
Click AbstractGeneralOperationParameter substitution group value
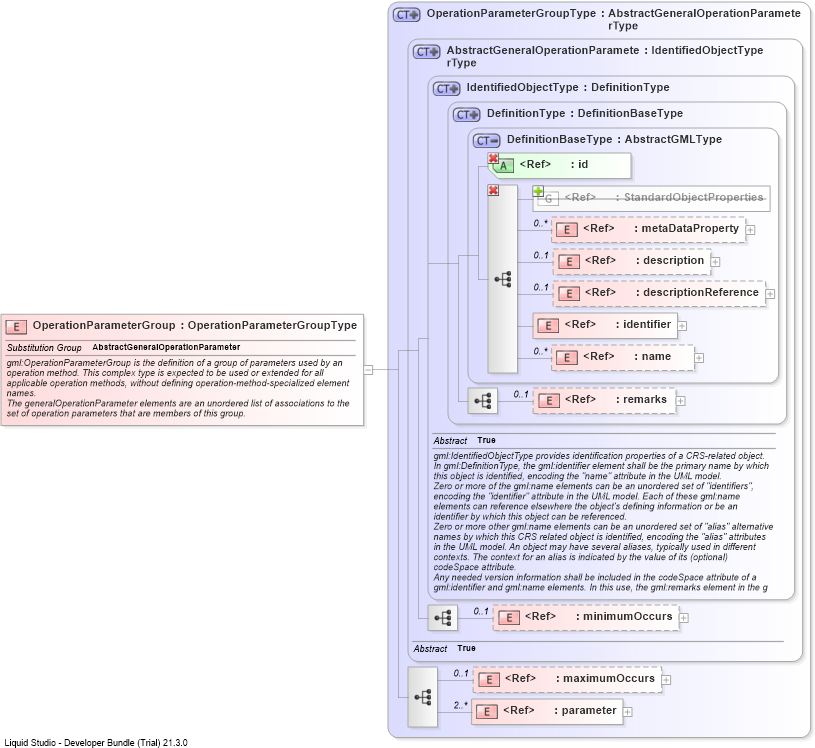pos(166,347)
